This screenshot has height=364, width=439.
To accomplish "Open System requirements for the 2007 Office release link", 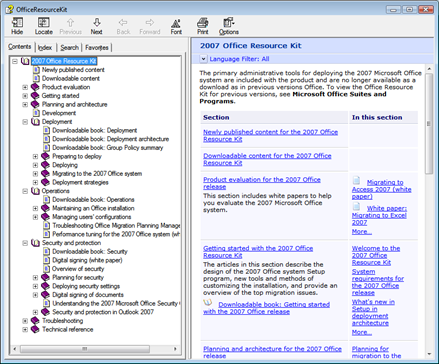I will pos(378,282).
